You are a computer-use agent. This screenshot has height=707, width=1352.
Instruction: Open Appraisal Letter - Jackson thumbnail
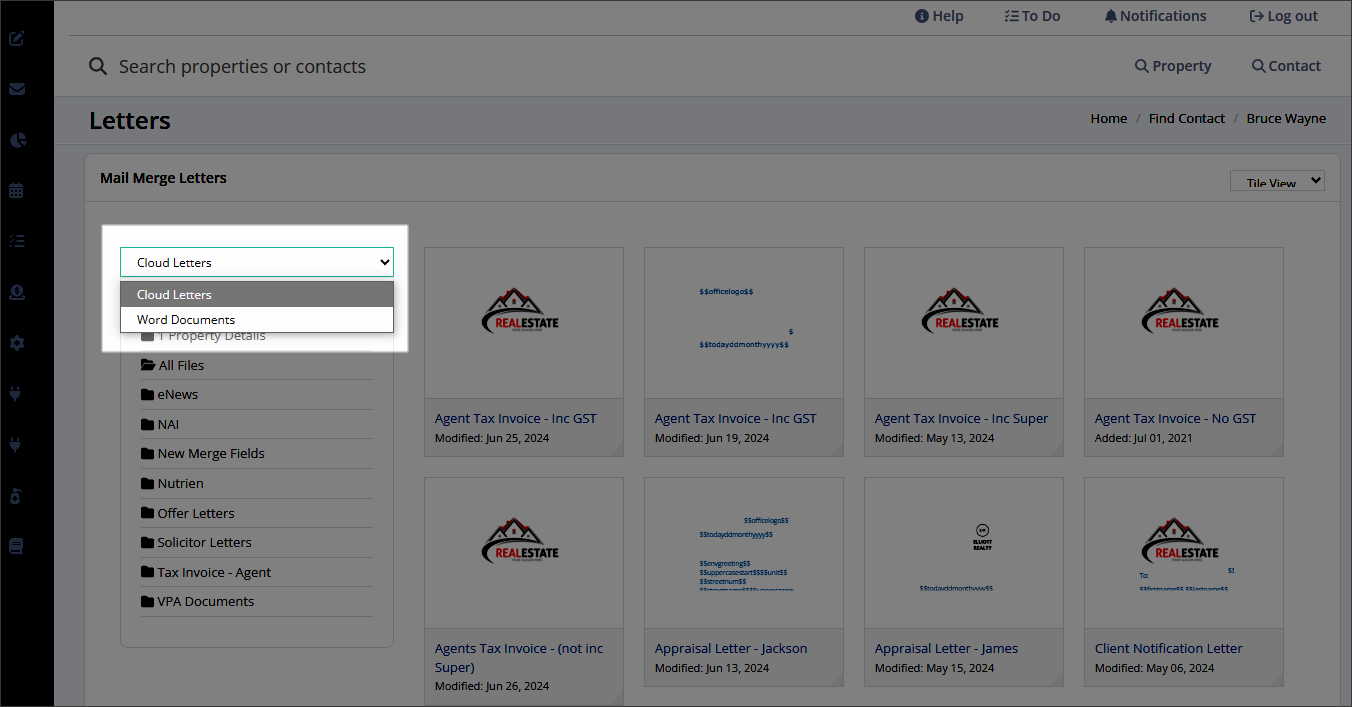(744, 552)
